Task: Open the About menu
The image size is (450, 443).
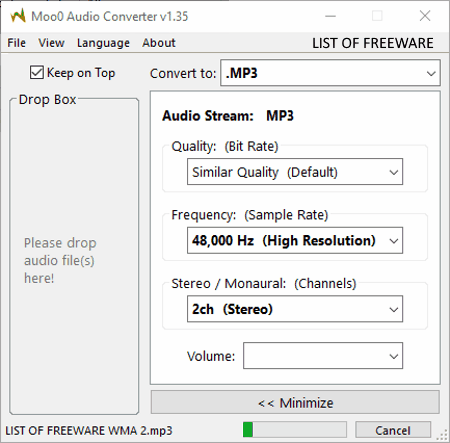Action: [x=159, y=43]
